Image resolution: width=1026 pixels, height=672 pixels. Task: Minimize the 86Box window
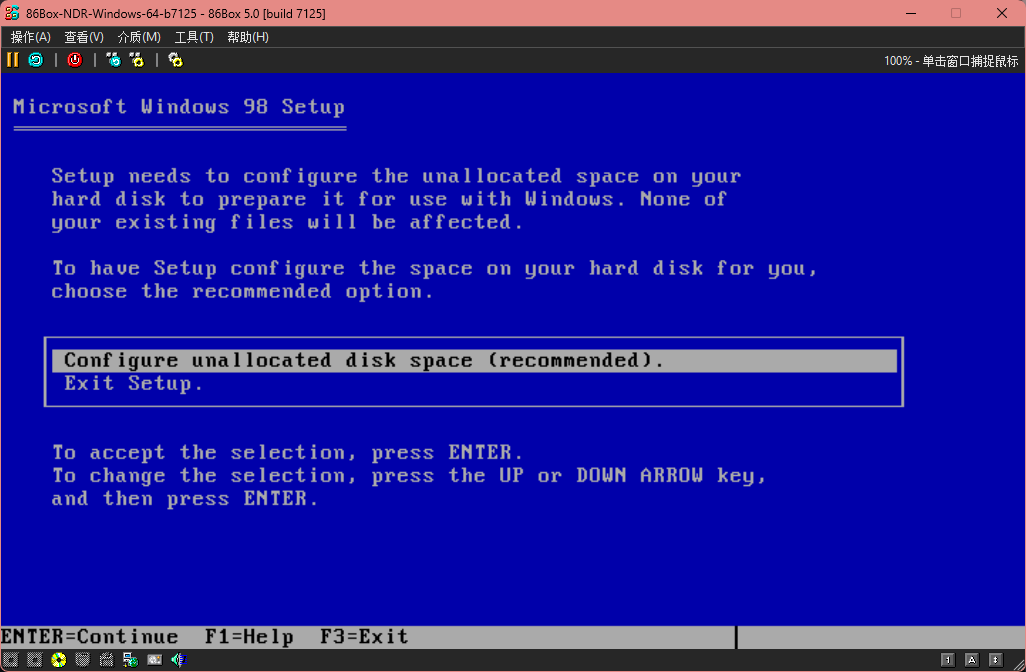pos(910,13)
